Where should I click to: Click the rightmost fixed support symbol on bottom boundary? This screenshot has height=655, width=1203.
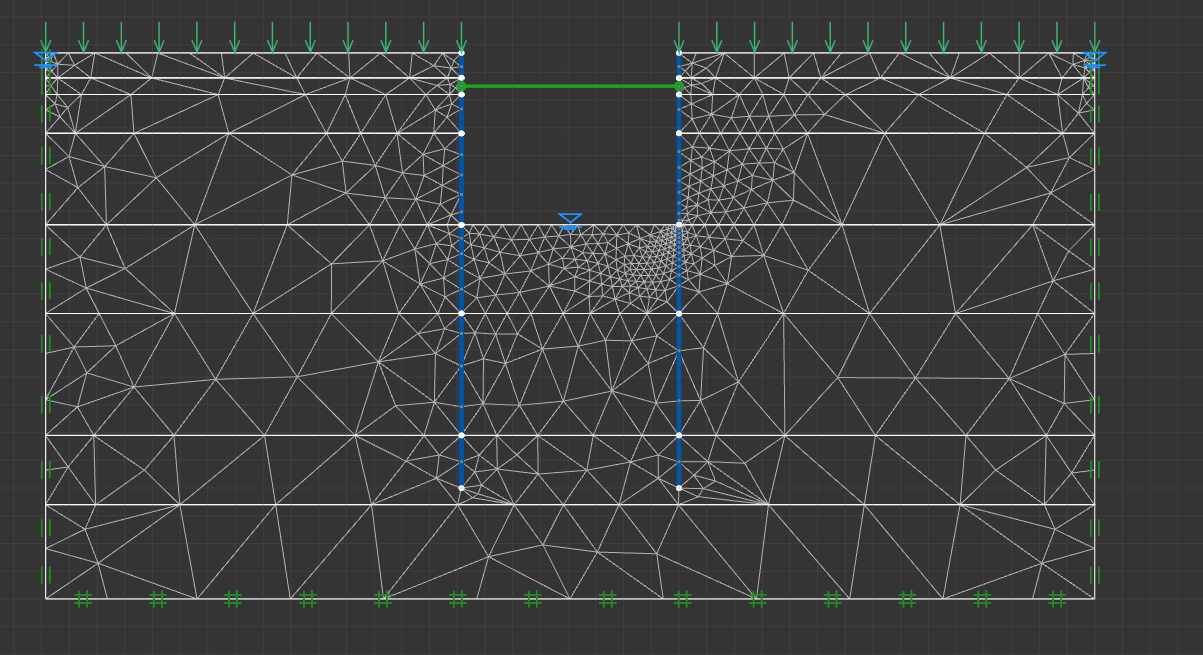[x=1057, y=599]
